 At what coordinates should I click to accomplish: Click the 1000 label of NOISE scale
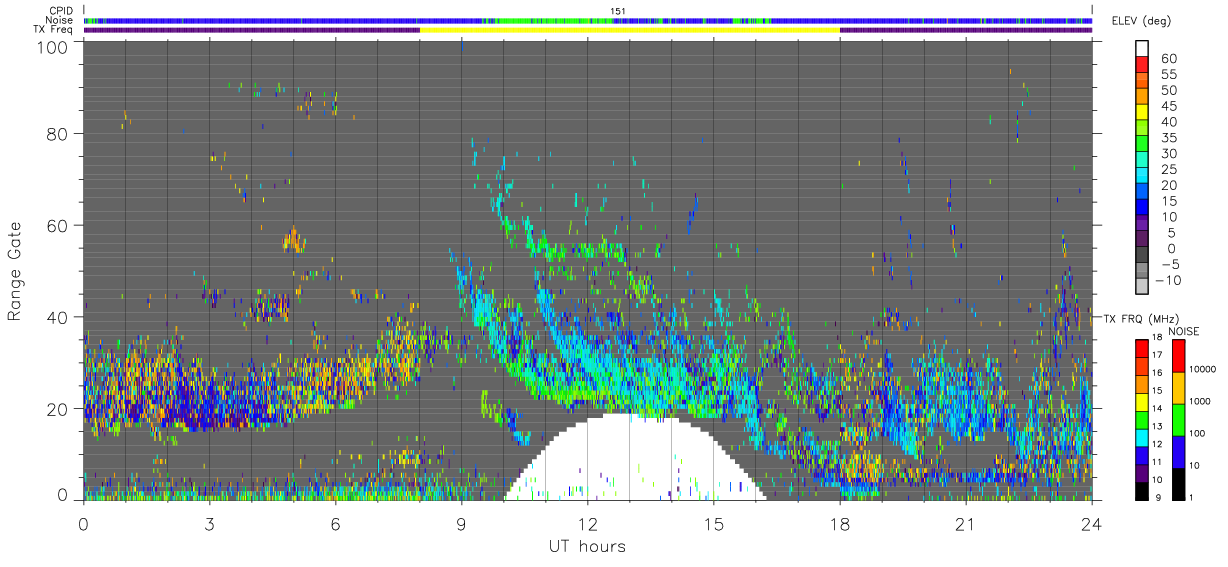[x=1200, y=402]
